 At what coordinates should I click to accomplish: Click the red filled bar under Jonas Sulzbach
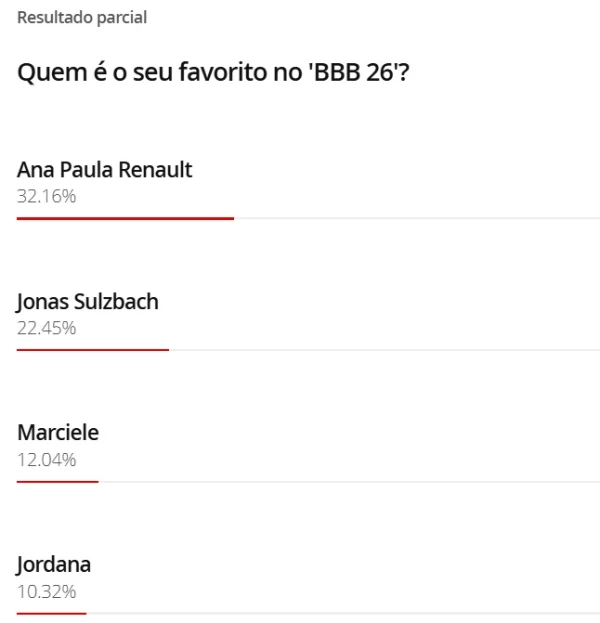[93, 349]
